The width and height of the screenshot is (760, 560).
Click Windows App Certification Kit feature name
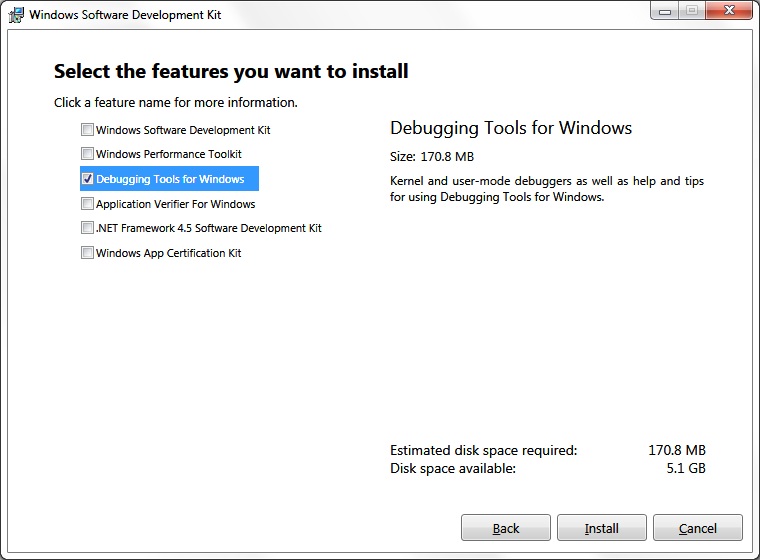(x=169, y=253)
